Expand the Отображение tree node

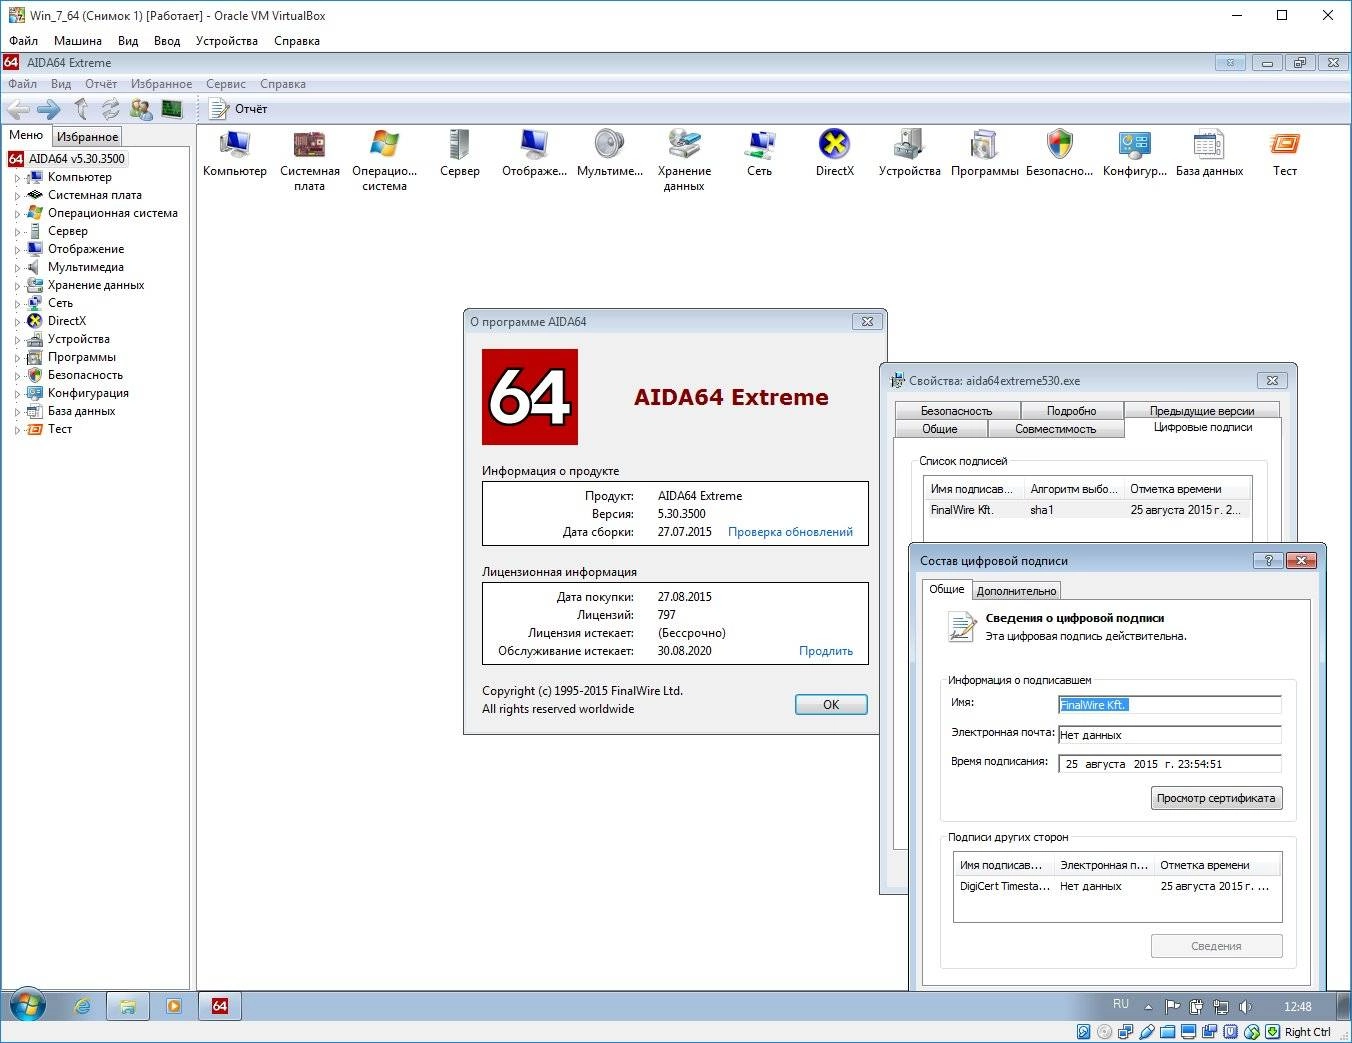[17, 249]
